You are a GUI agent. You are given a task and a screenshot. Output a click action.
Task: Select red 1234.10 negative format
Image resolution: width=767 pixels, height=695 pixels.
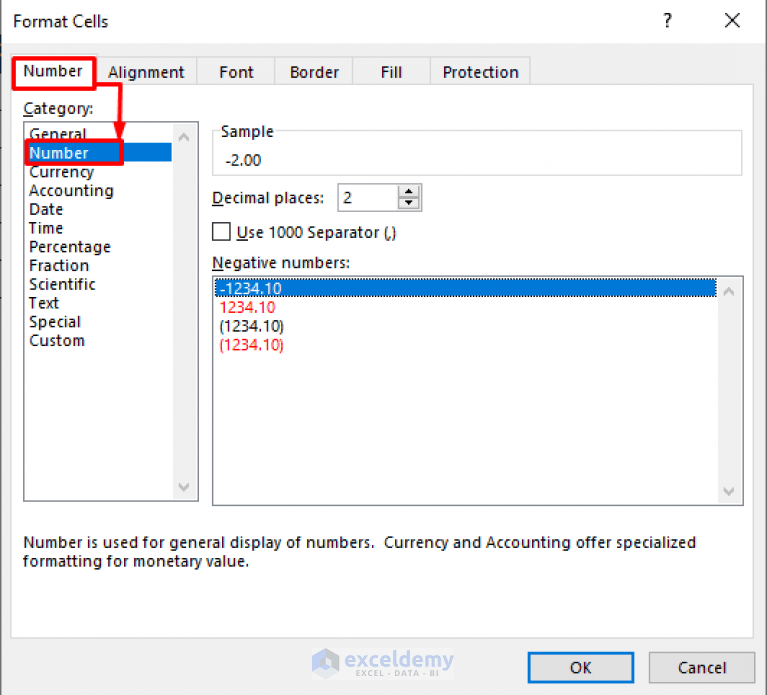(x=465, y=307)
